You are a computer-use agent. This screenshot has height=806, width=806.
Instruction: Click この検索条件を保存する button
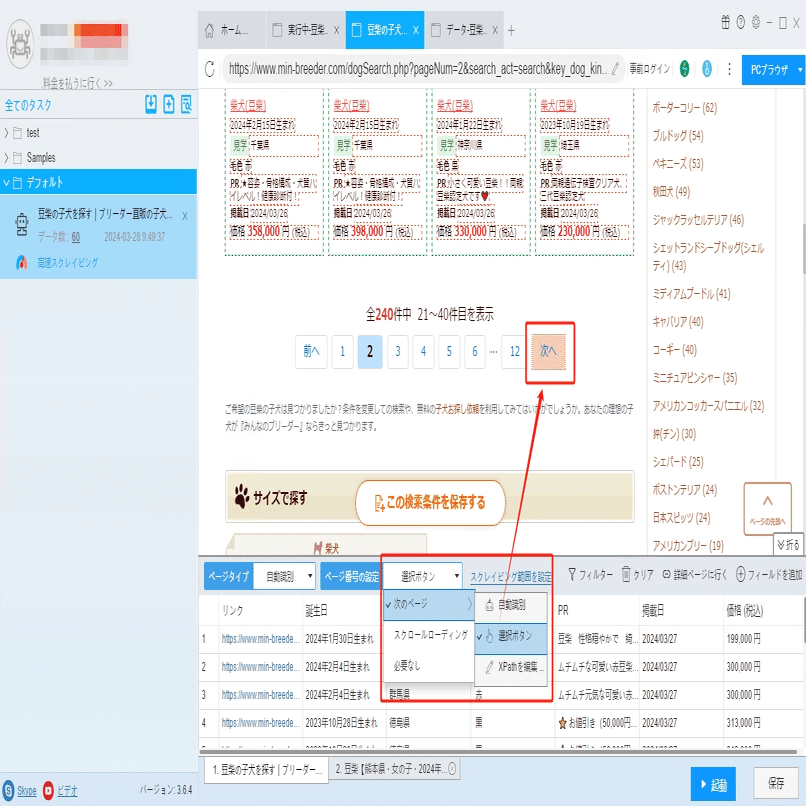(x=430, y=503)
